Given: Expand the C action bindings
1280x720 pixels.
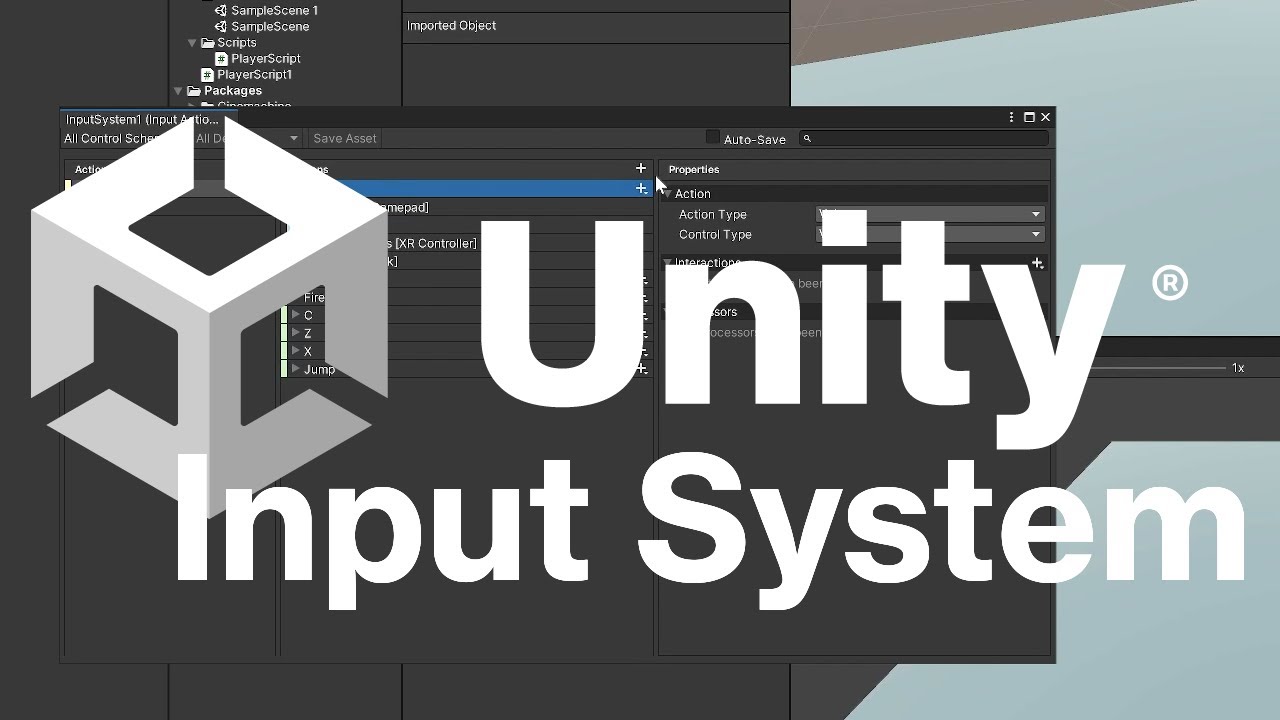Looking at the screenshot, I should [295, 315].
